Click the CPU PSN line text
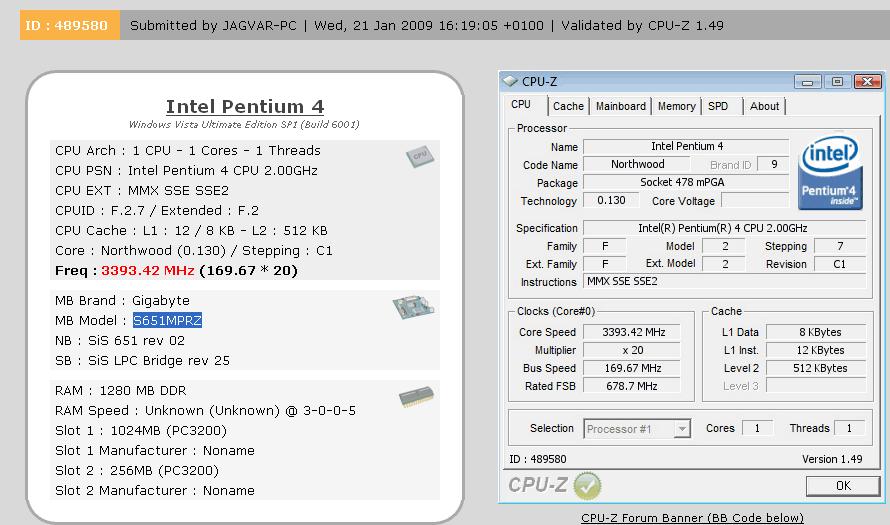Screen dimensions: 890x525 [x=186, y=171]
